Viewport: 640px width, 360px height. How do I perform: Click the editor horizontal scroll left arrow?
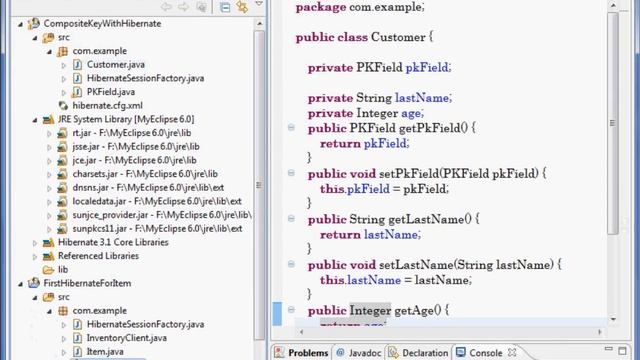coord(301,332)
